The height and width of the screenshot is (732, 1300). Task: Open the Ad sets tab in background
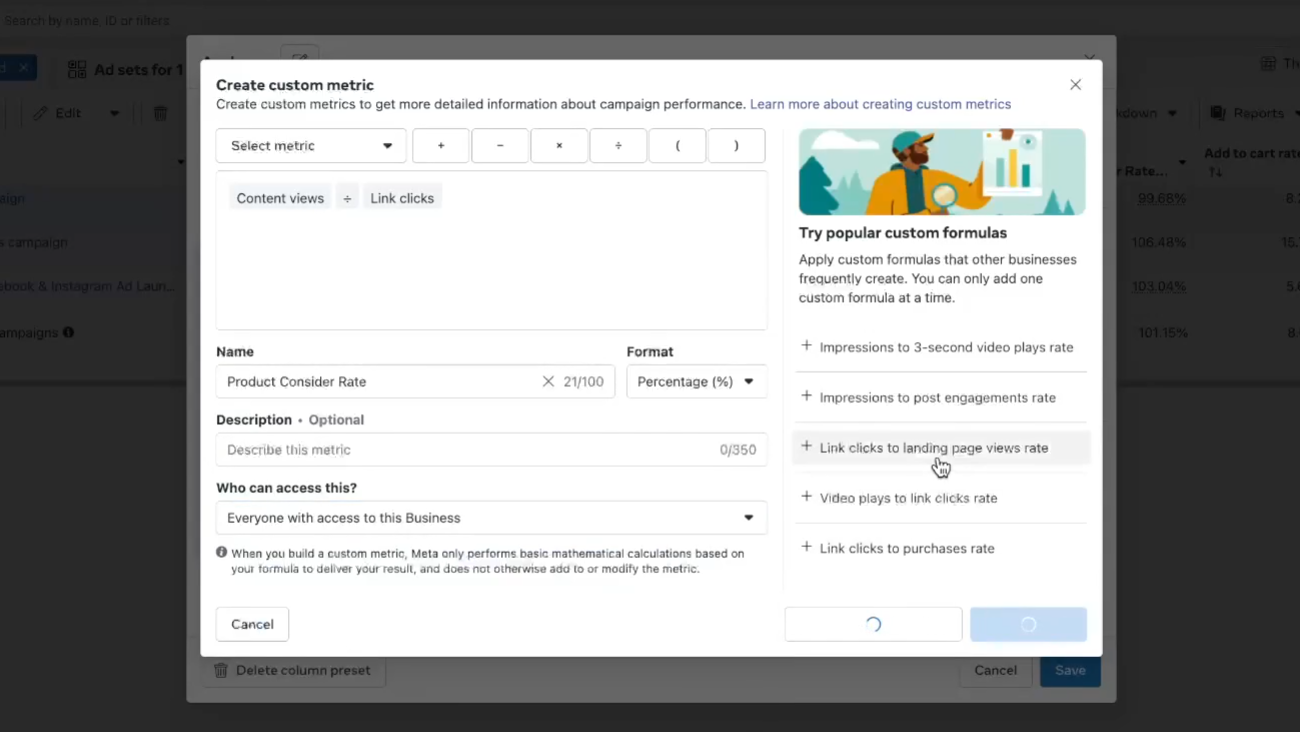coord(125,69)
